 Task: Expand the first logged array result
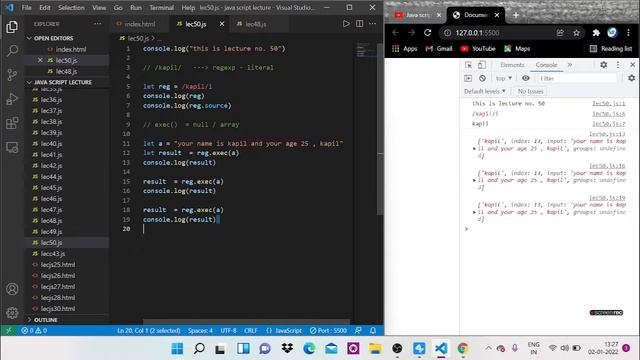[474, 149]
